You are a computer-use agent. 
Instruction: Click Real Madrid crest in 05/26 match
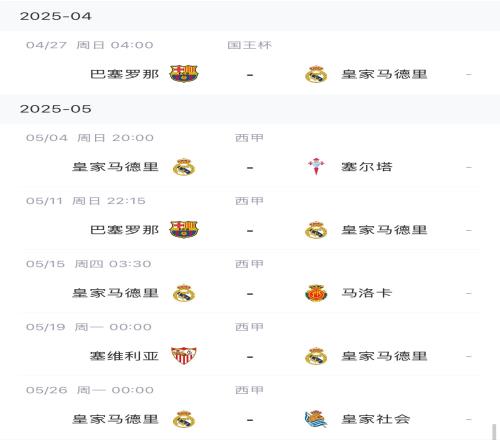pyautogui.click(x=184, y=419)
